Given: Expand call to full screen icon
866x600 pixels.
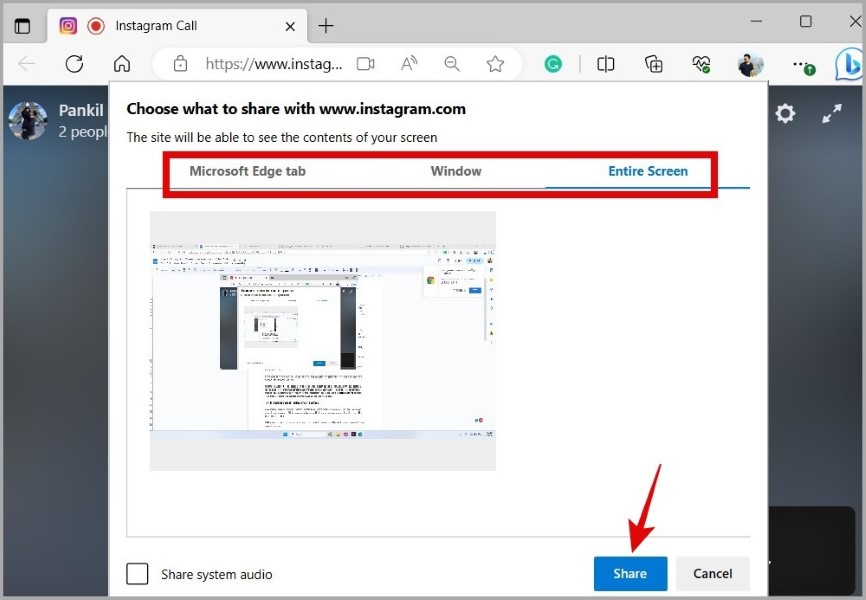Looking at the screenshot, I should (x=832, y=113).
